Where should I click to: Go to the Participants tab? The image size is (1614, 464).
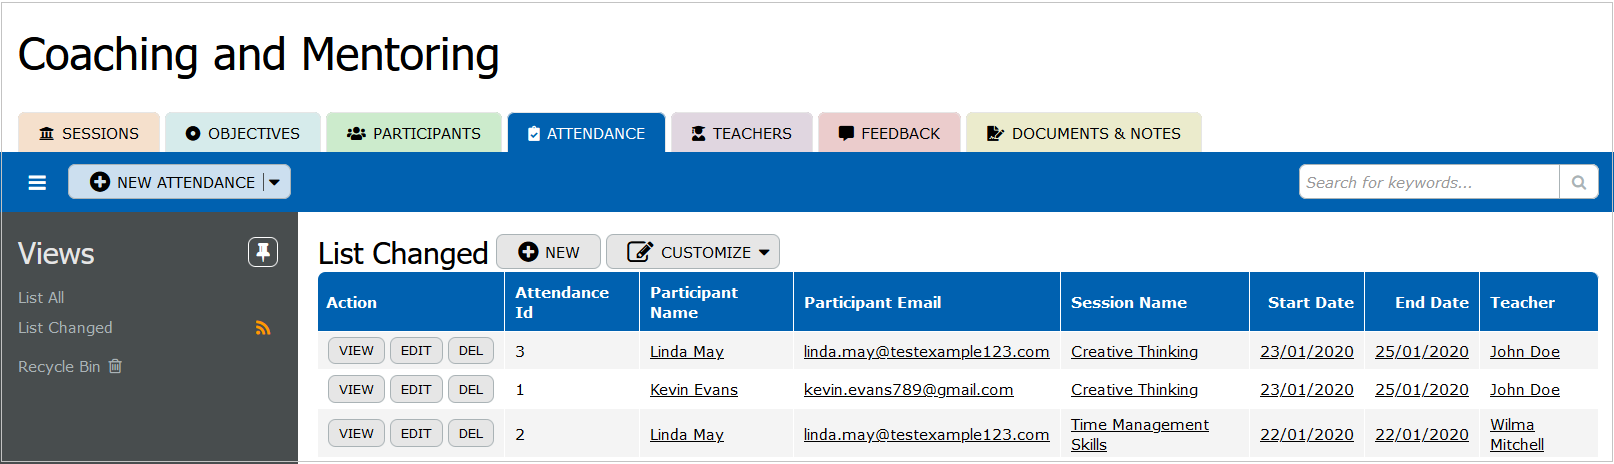[414, 133]
